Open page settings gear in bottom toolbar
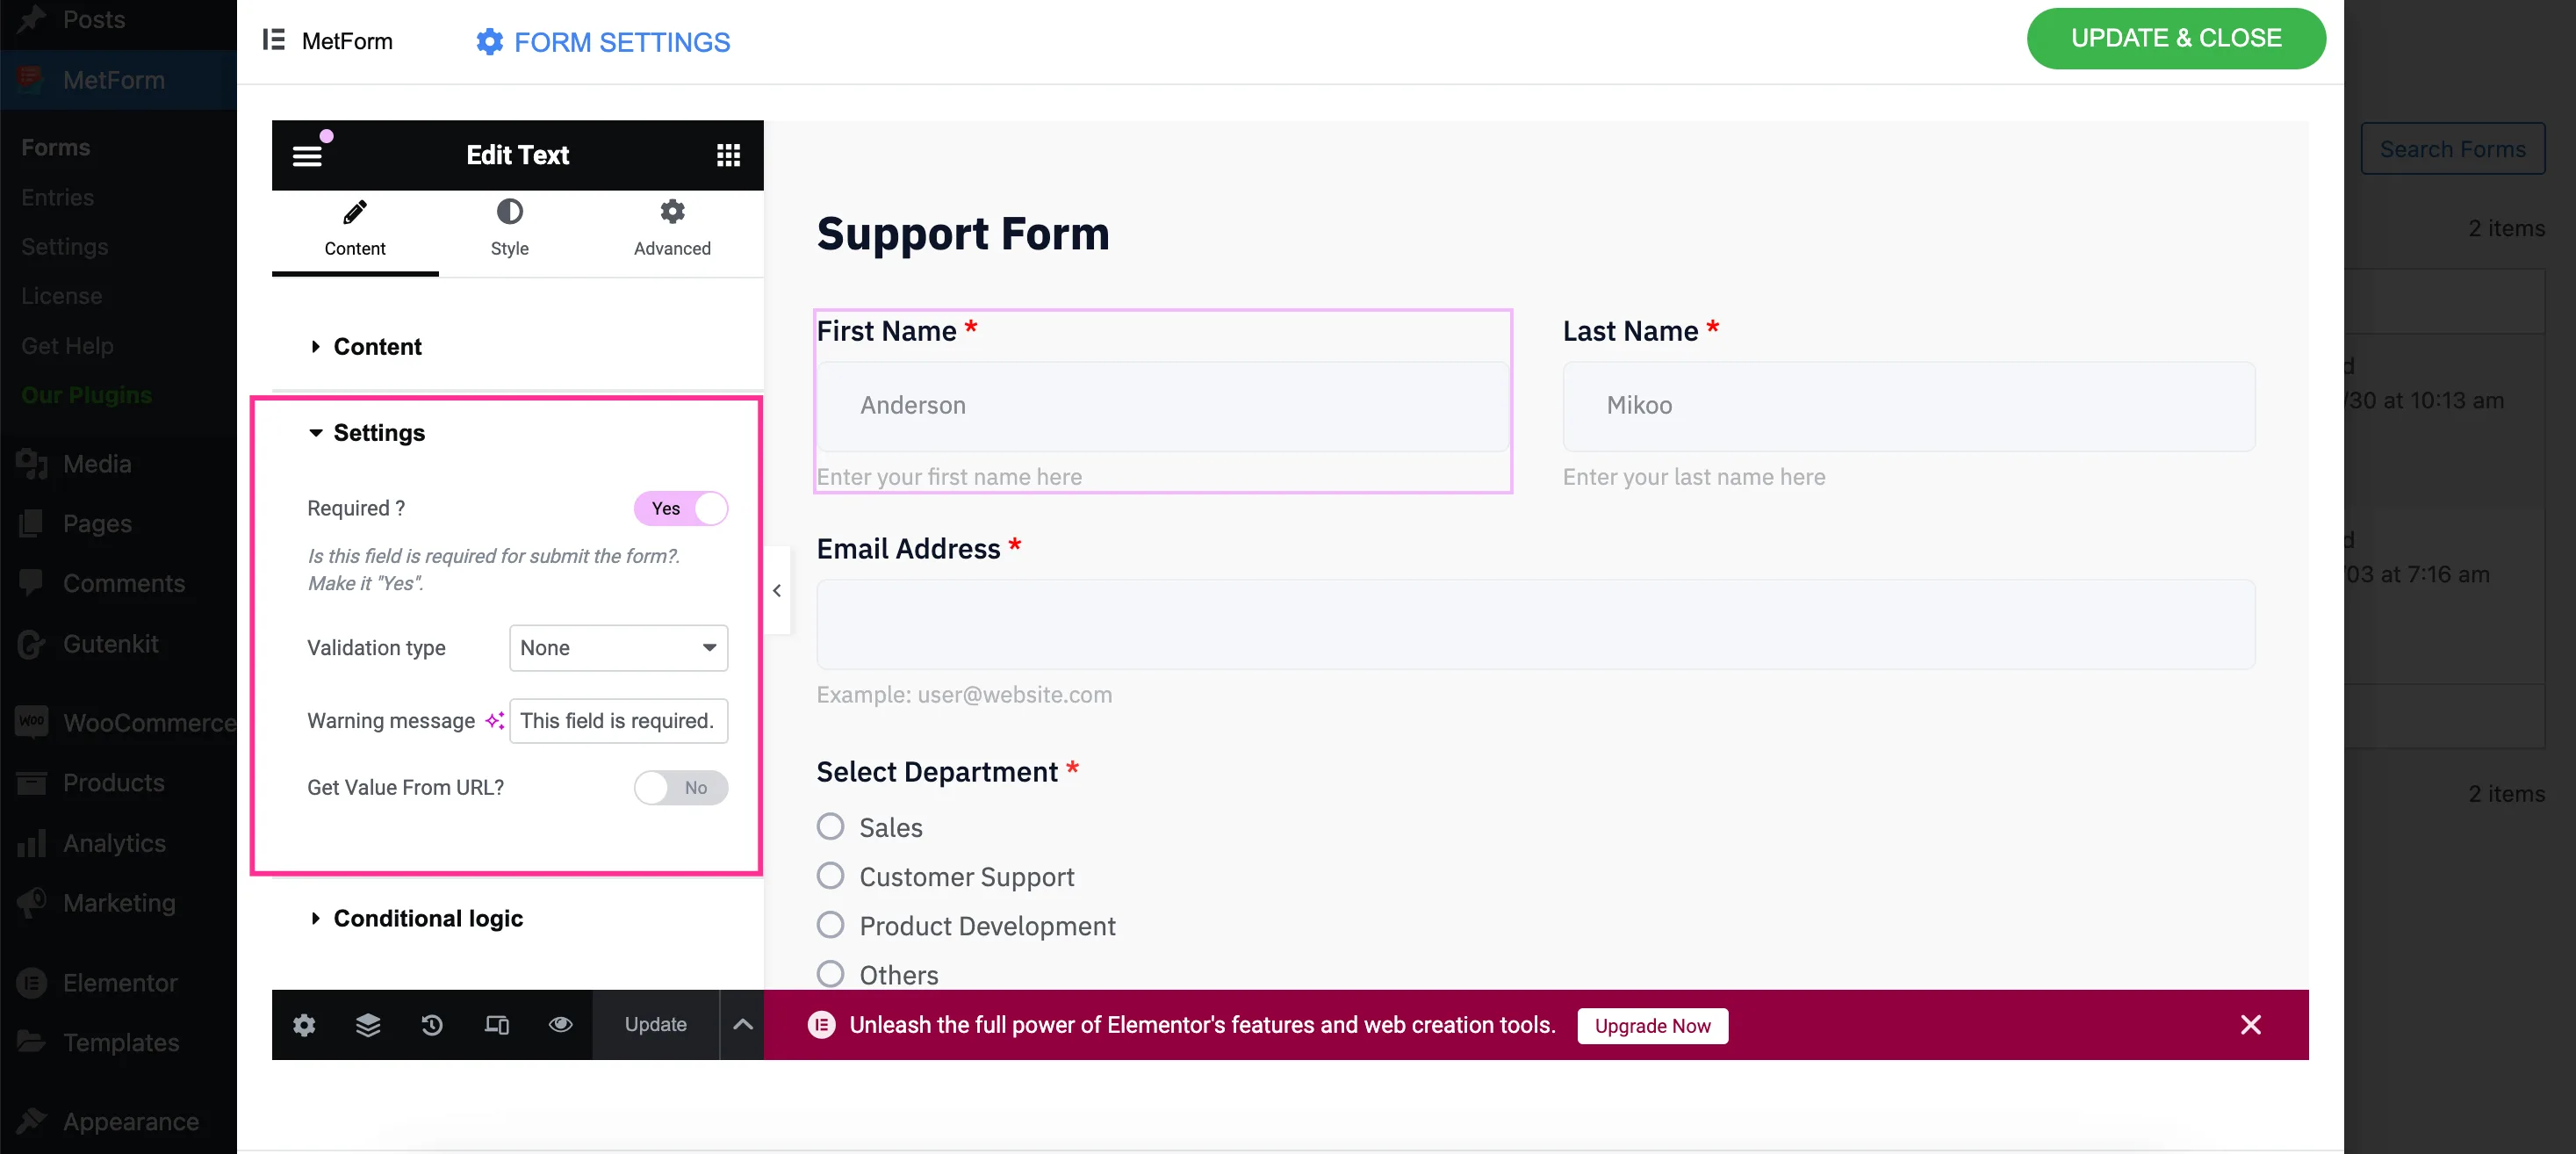2576x1154 pixels. [x=304, y=1024]
